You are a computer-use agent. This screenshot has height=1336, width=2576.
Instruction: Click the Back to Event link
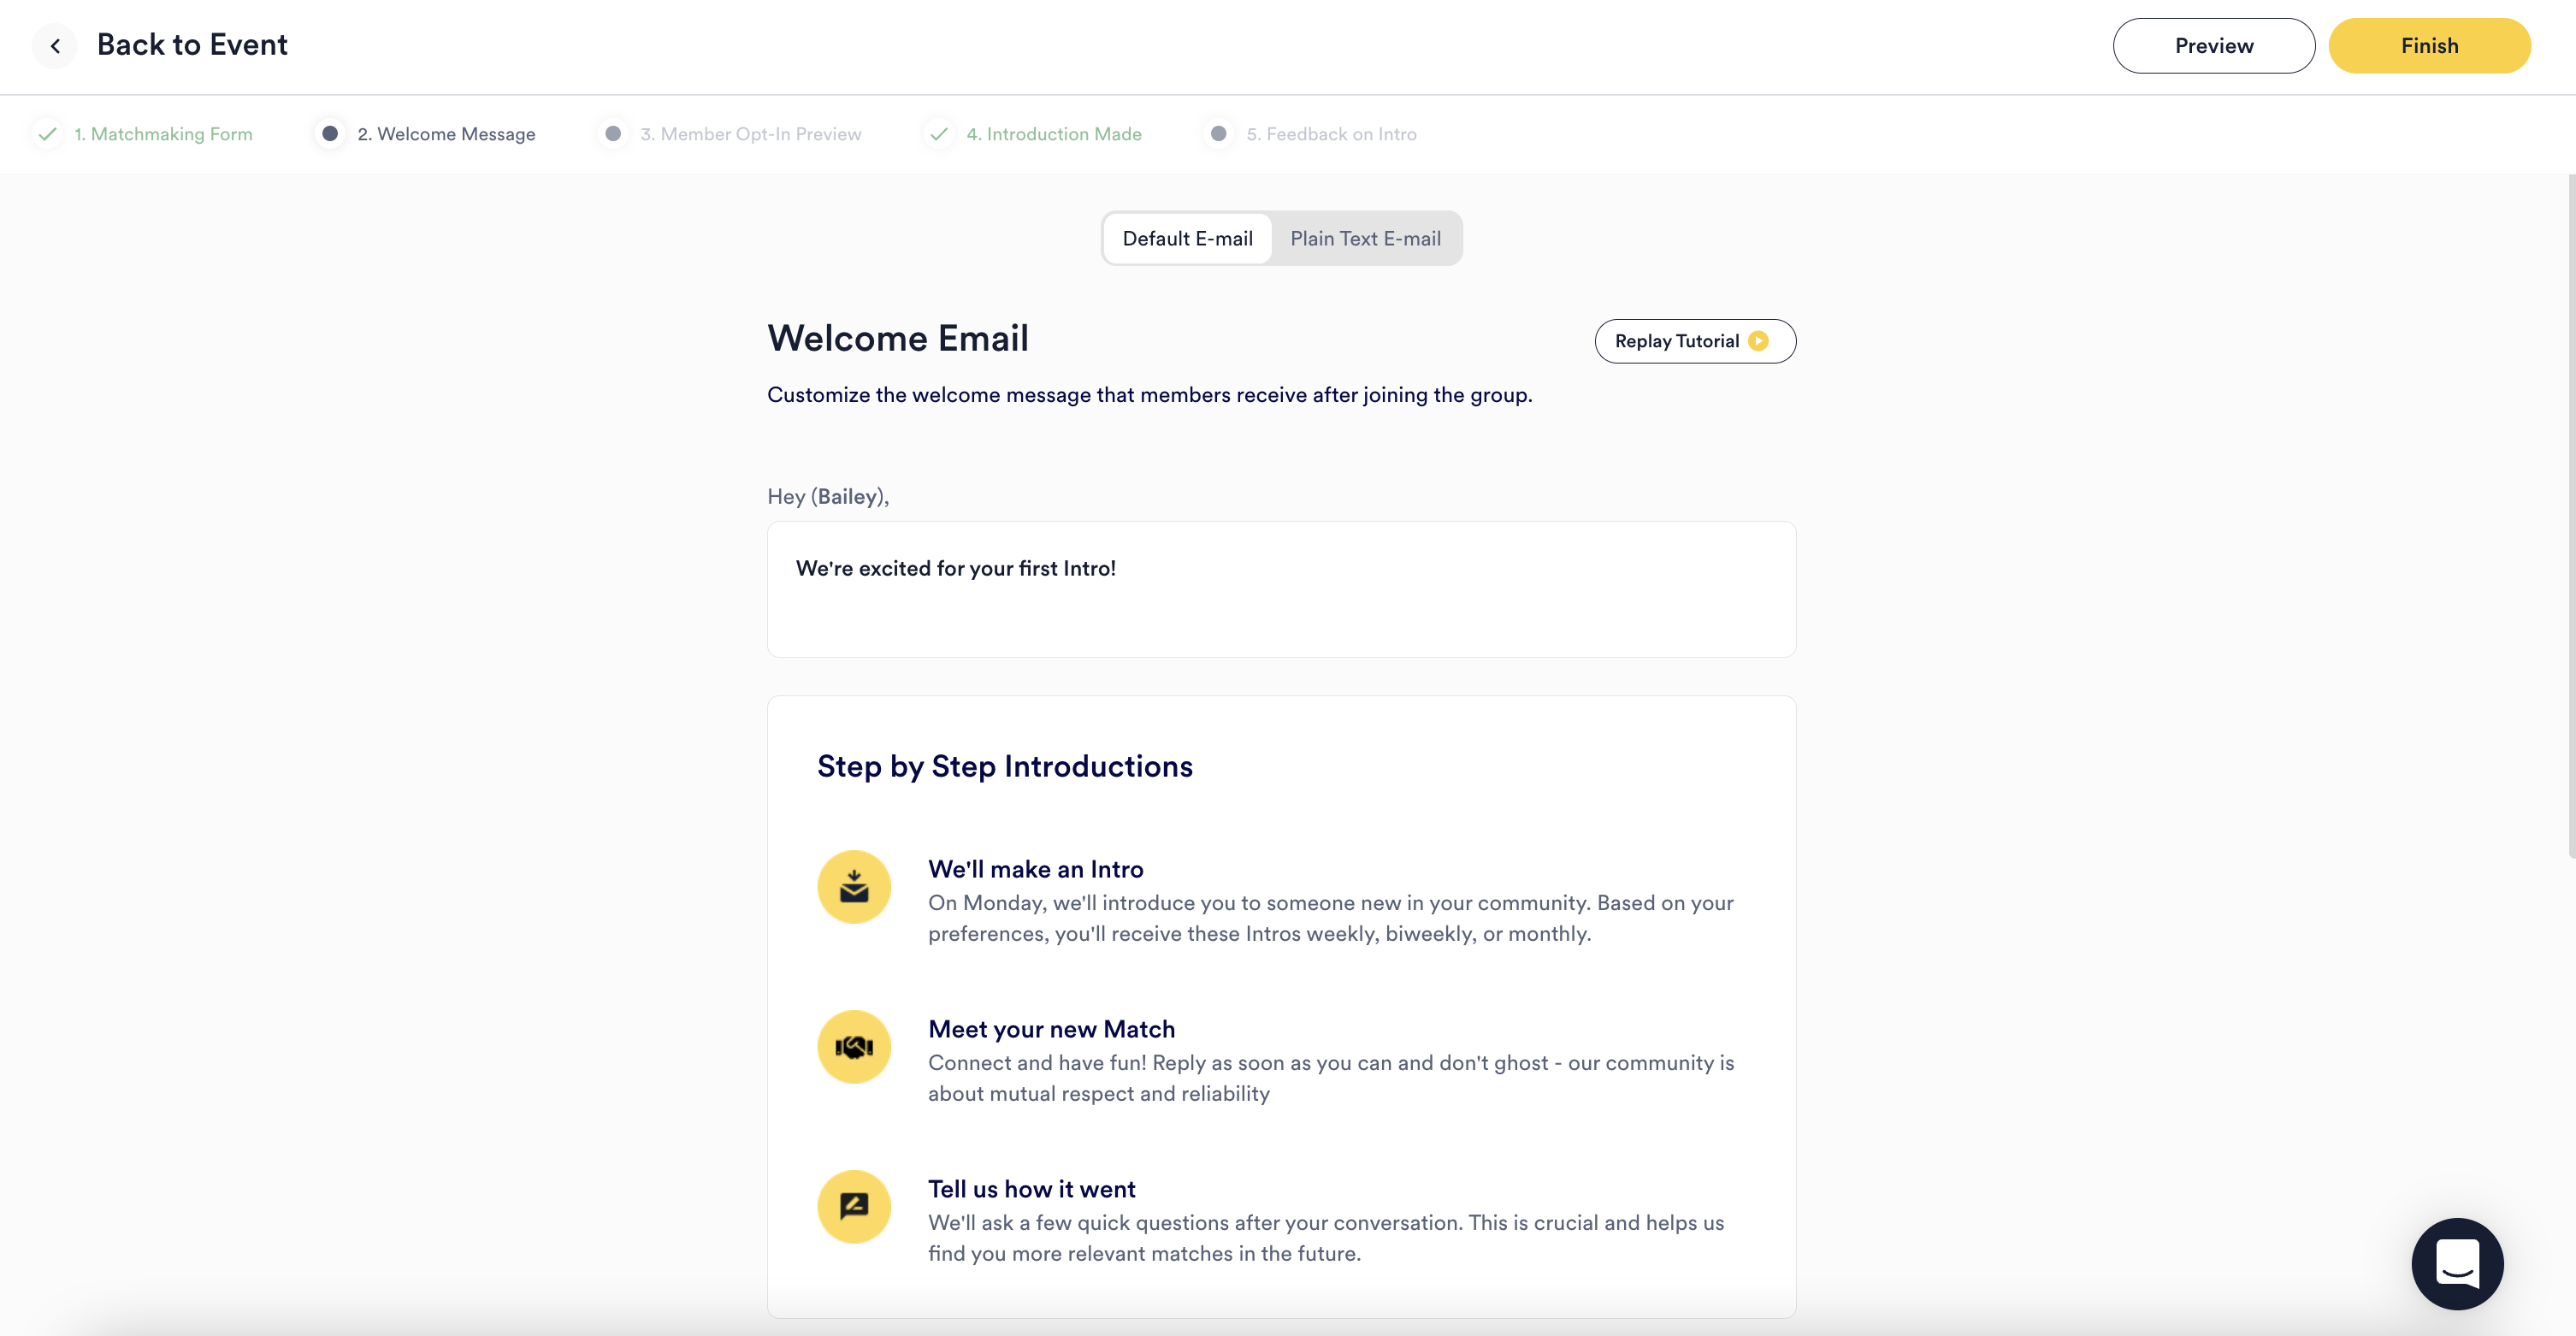click(x=192, y=45)
